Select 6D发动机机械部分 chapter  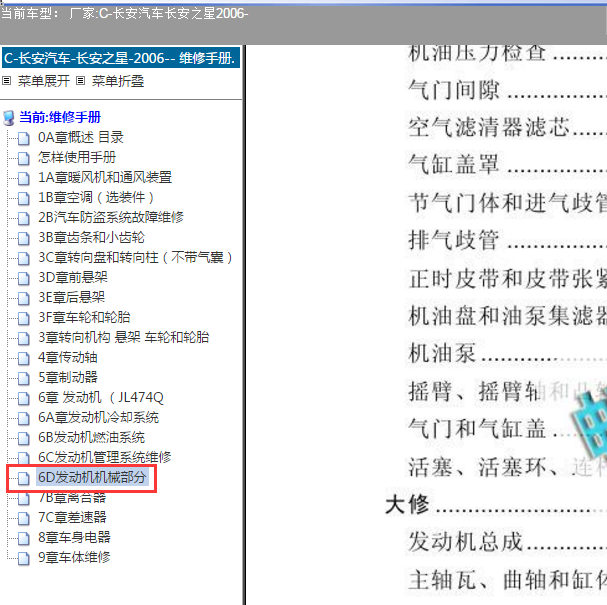tap(92, 477)
